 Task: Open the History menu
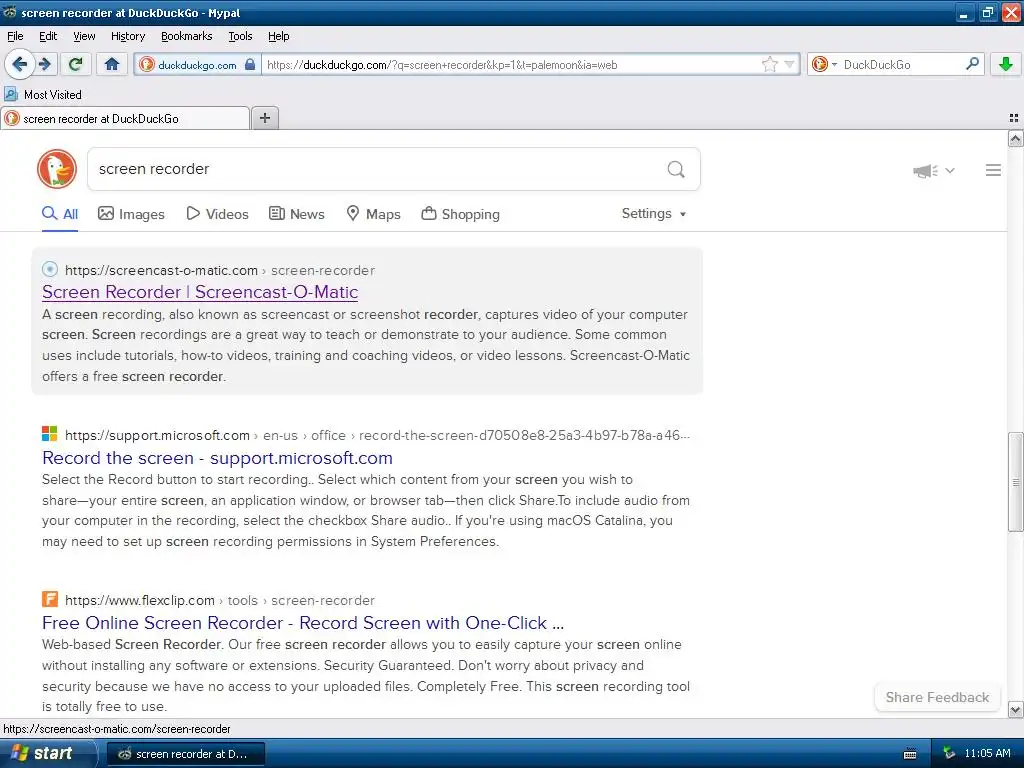128,36
